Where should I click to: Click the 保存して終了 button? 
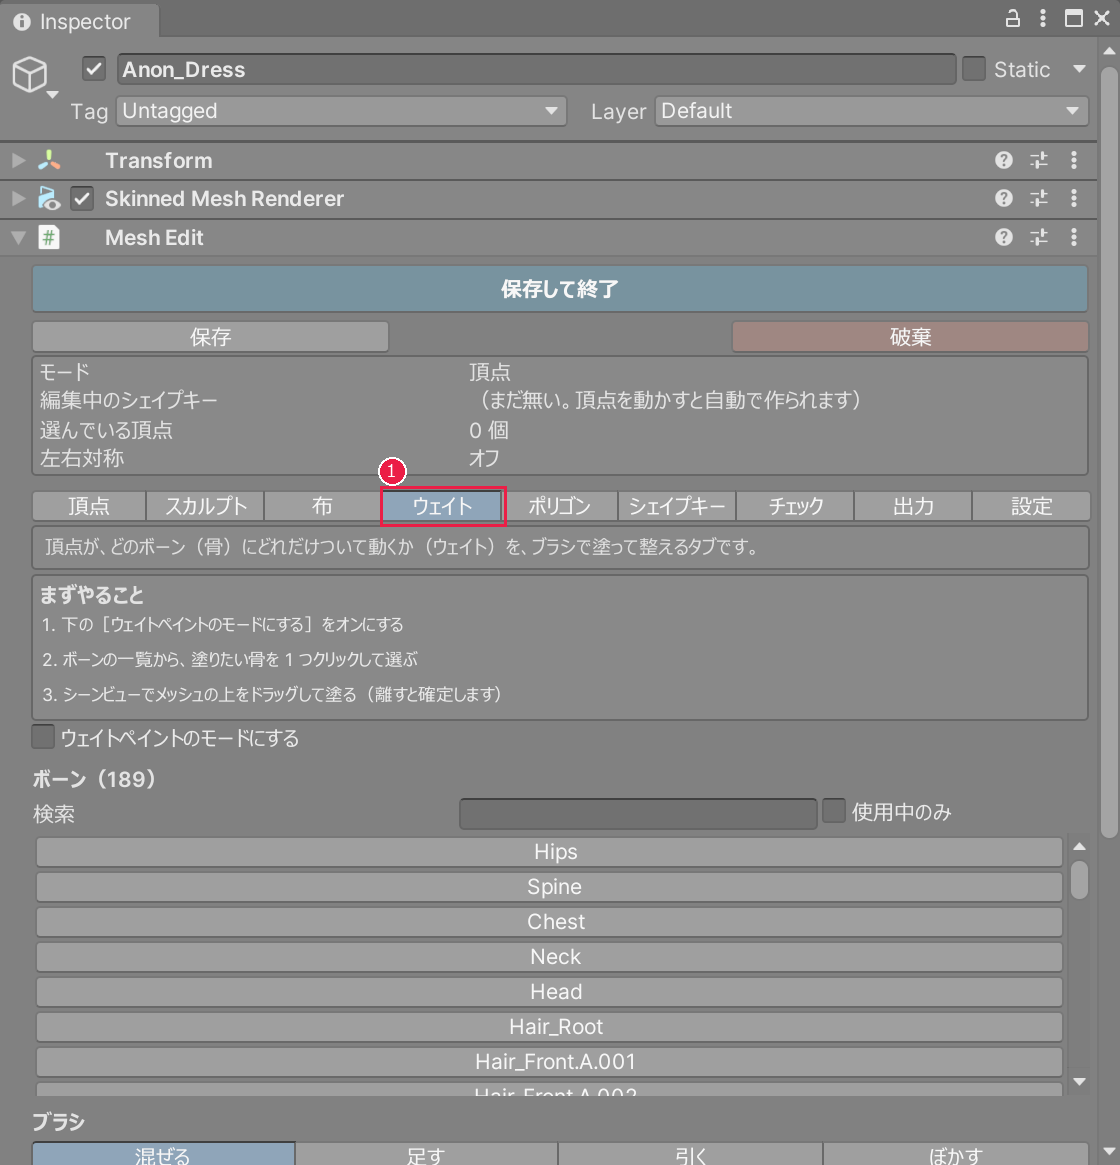click(x=560, y=289)
